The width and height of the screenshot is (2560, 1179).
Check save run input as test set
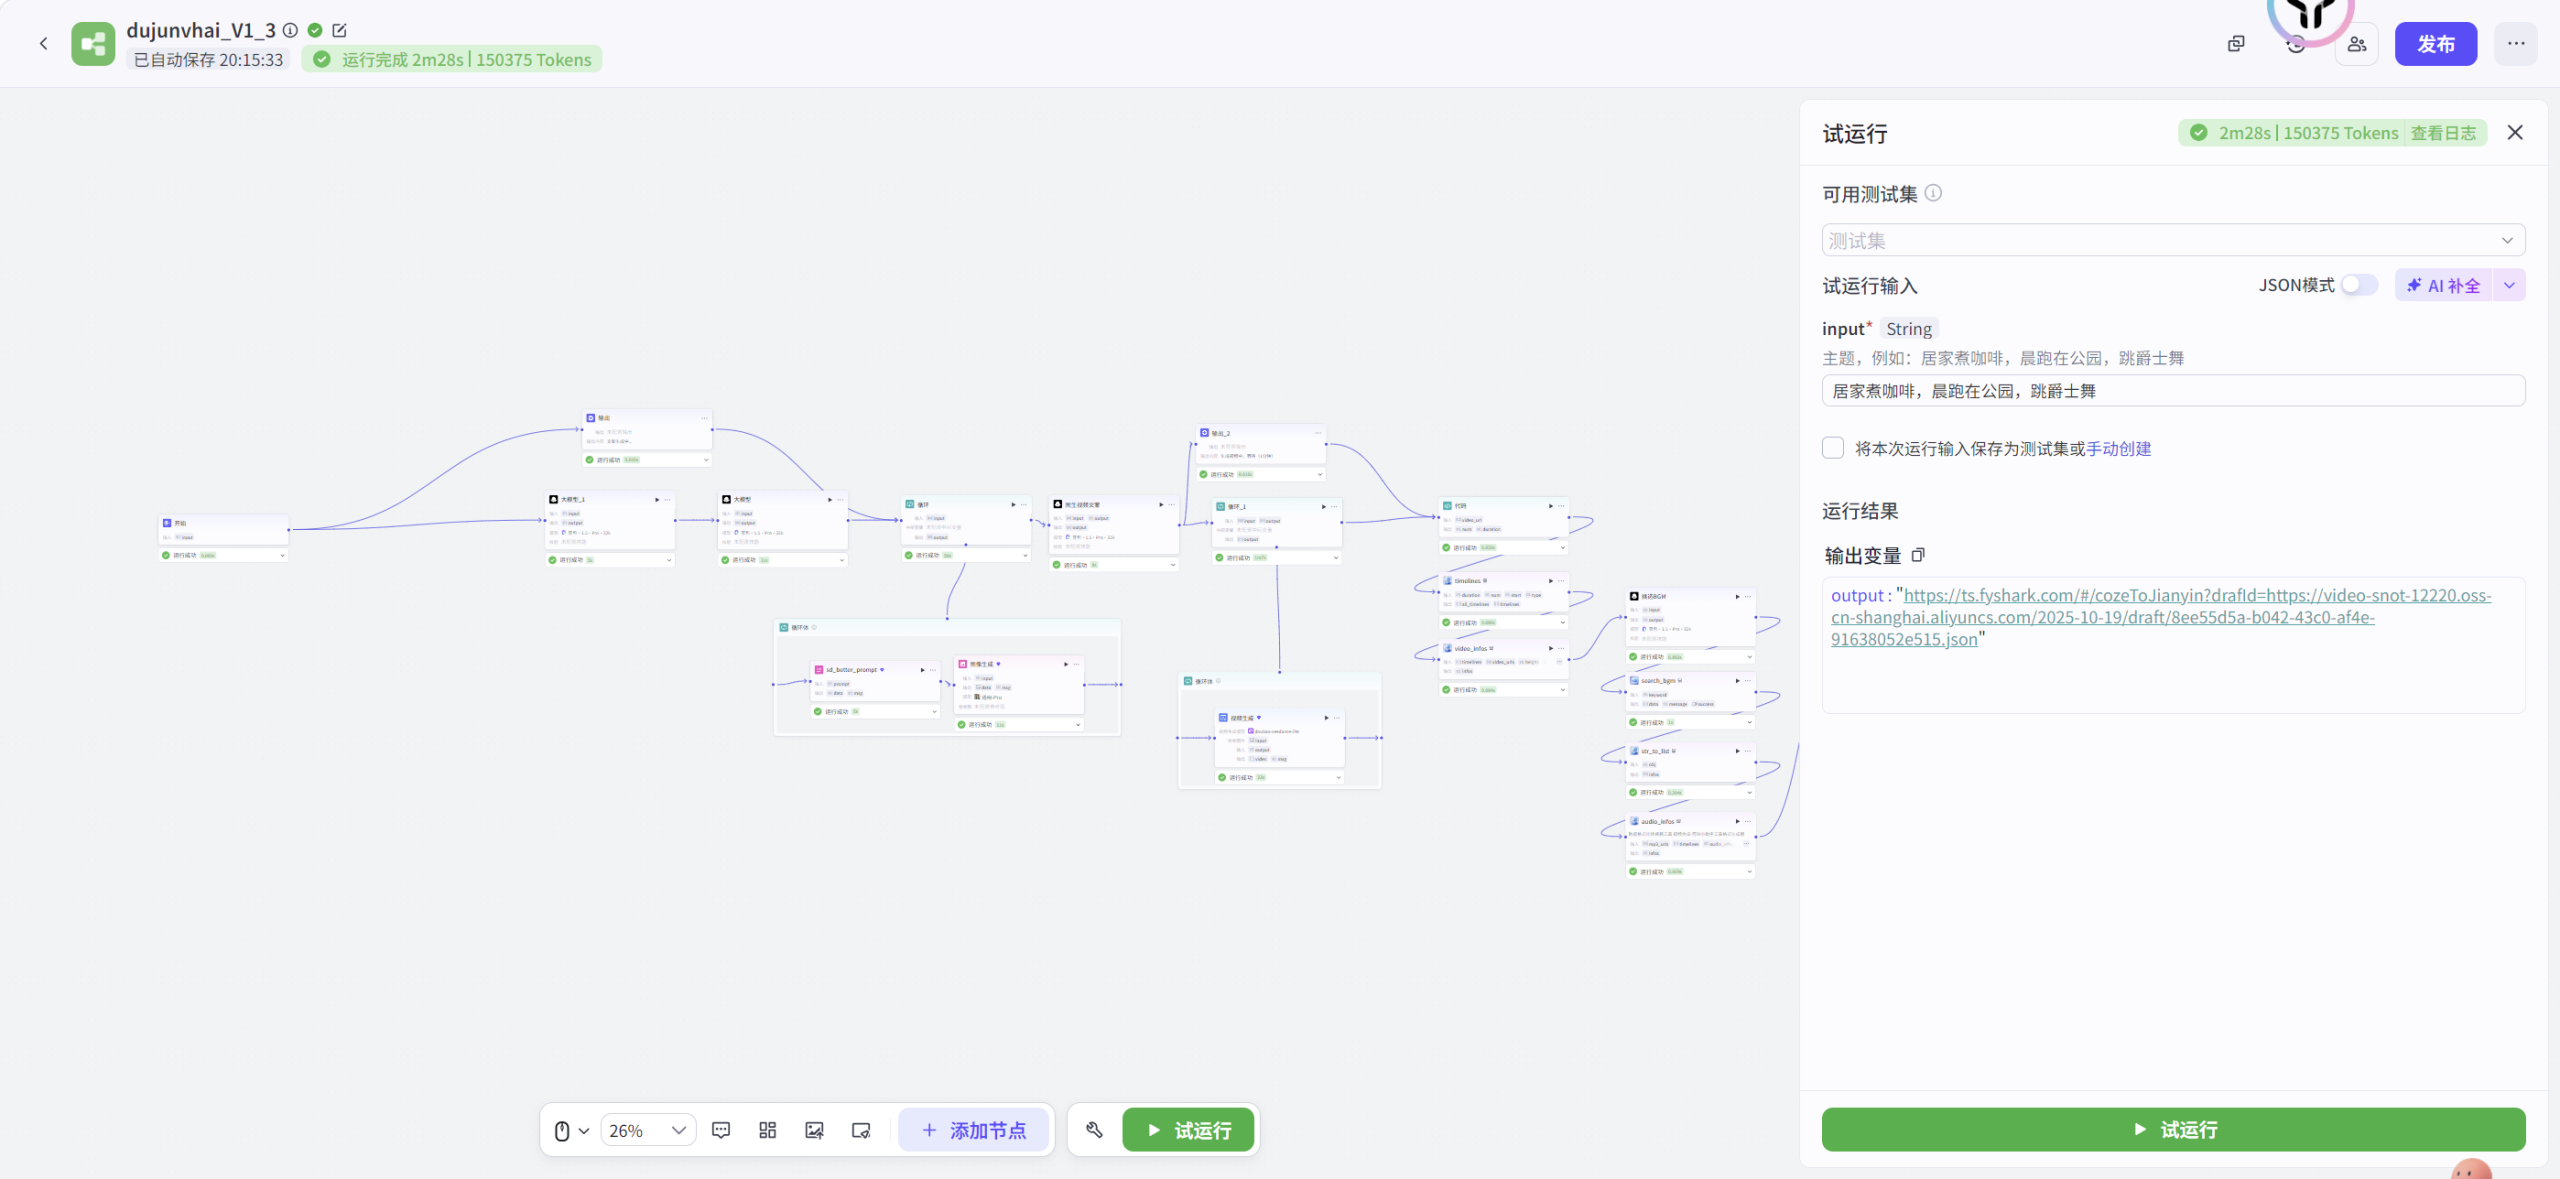(x=1833, y=448)
